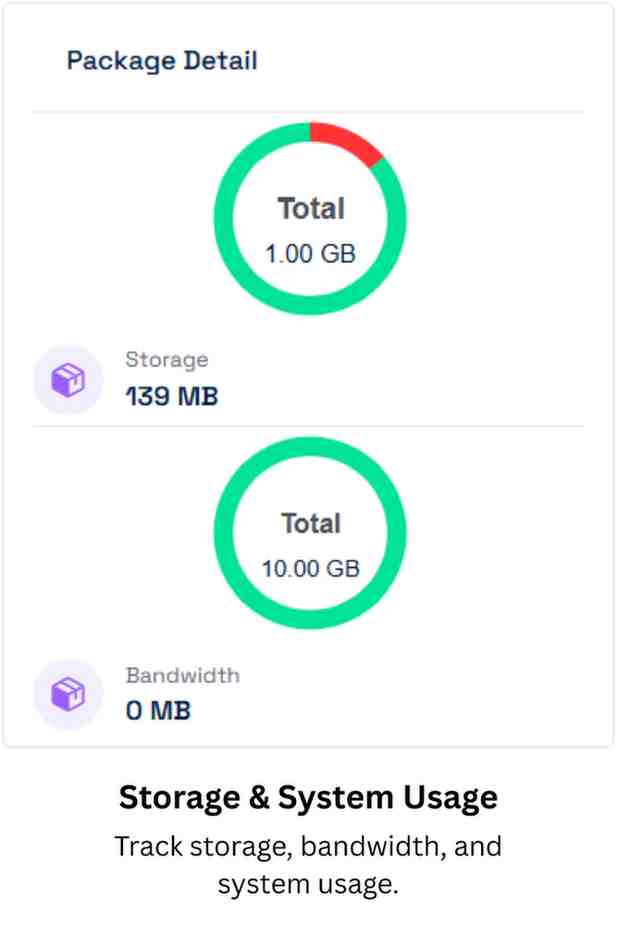Click the purple Bandwidth package box icon
Screen dimensions: 617x925
[67, 693]
